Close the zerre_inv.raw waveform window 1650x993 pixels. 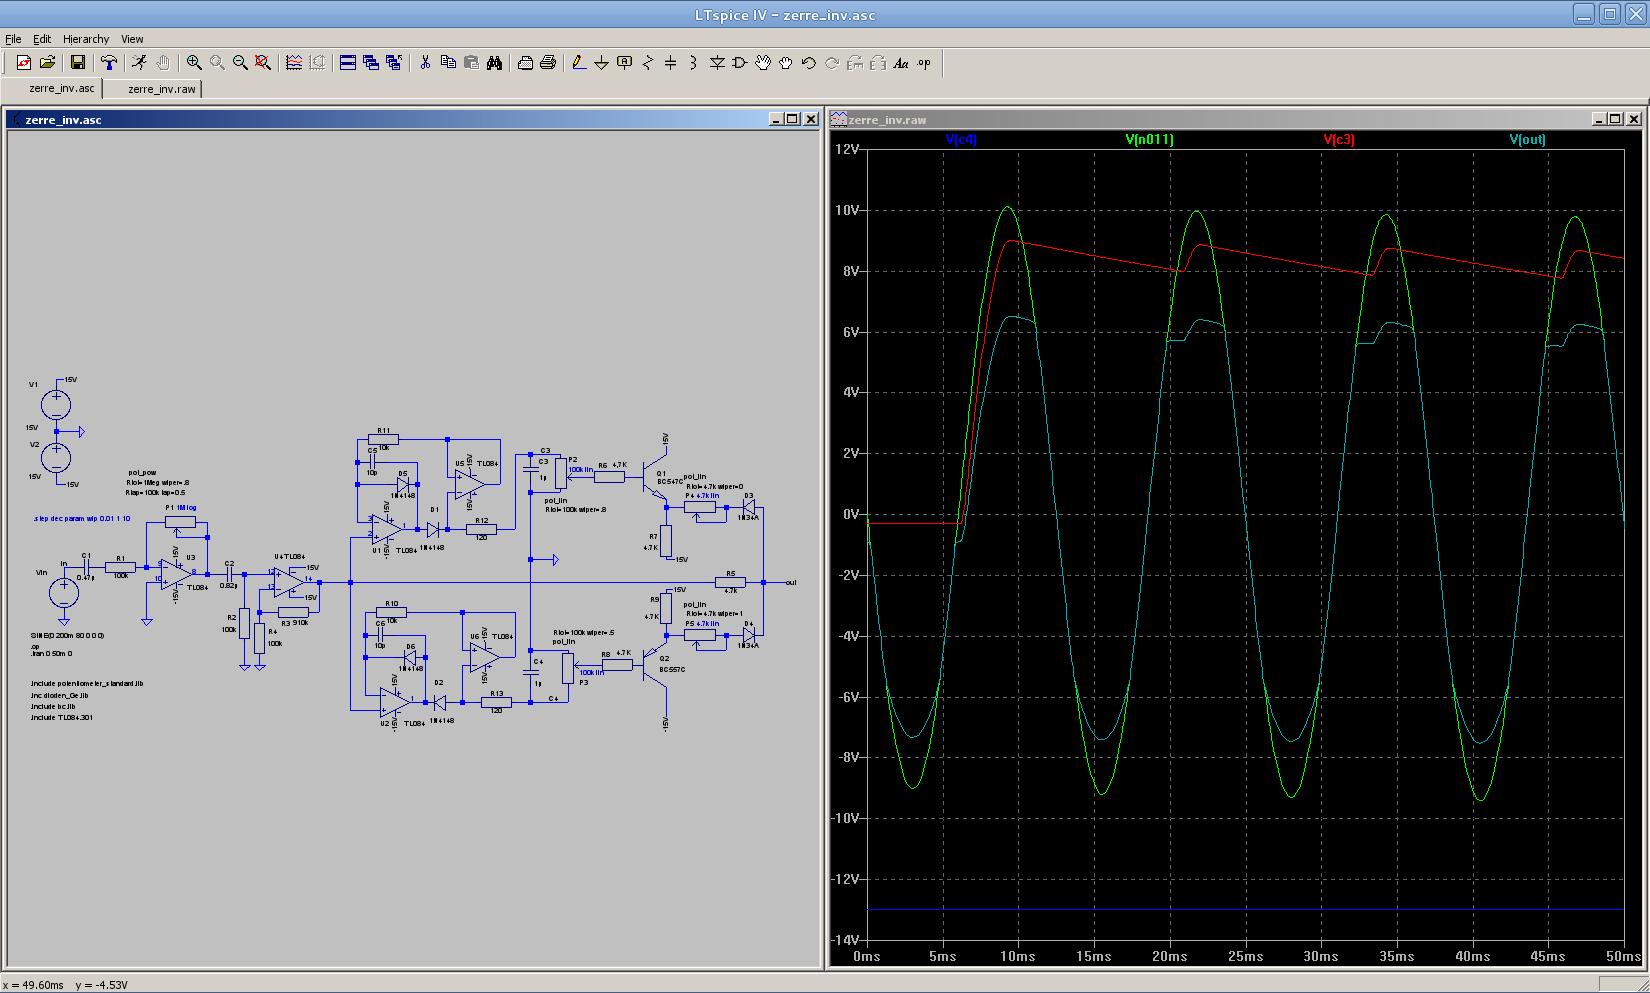[1633, 119]
